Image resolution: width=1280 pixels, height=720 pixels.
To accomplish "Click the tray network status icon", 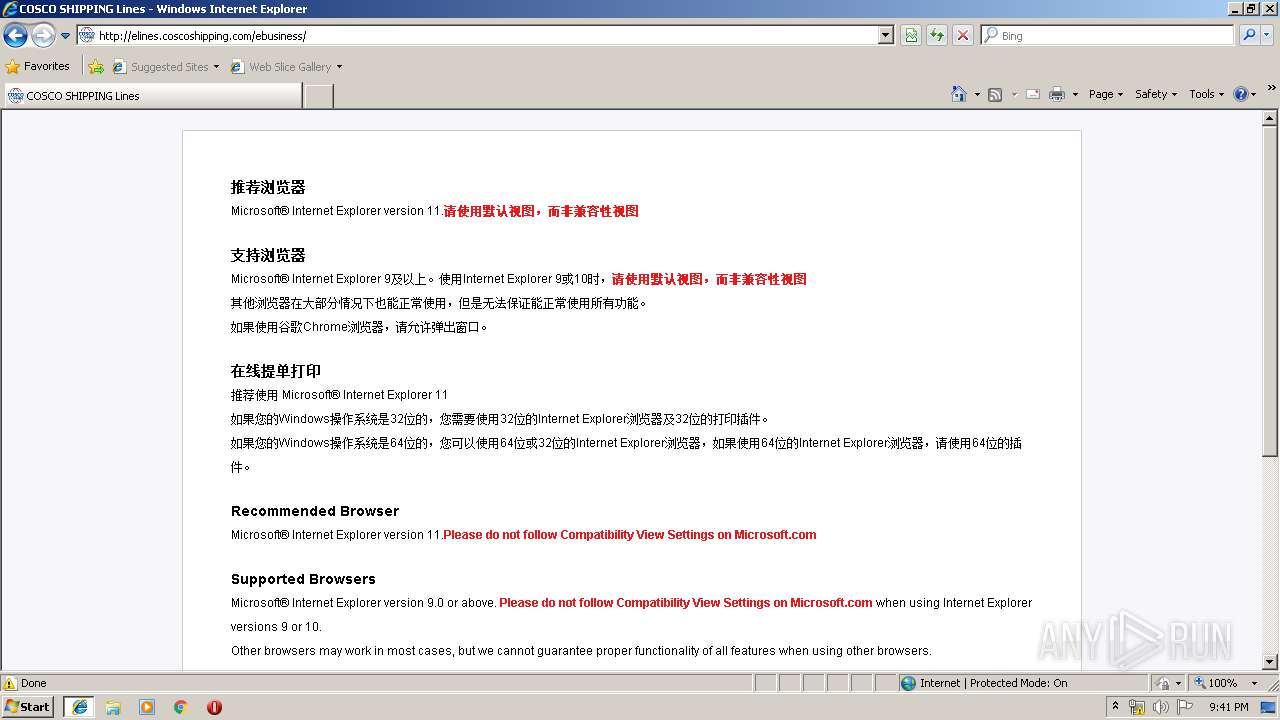I will [x=1137, y=707].
